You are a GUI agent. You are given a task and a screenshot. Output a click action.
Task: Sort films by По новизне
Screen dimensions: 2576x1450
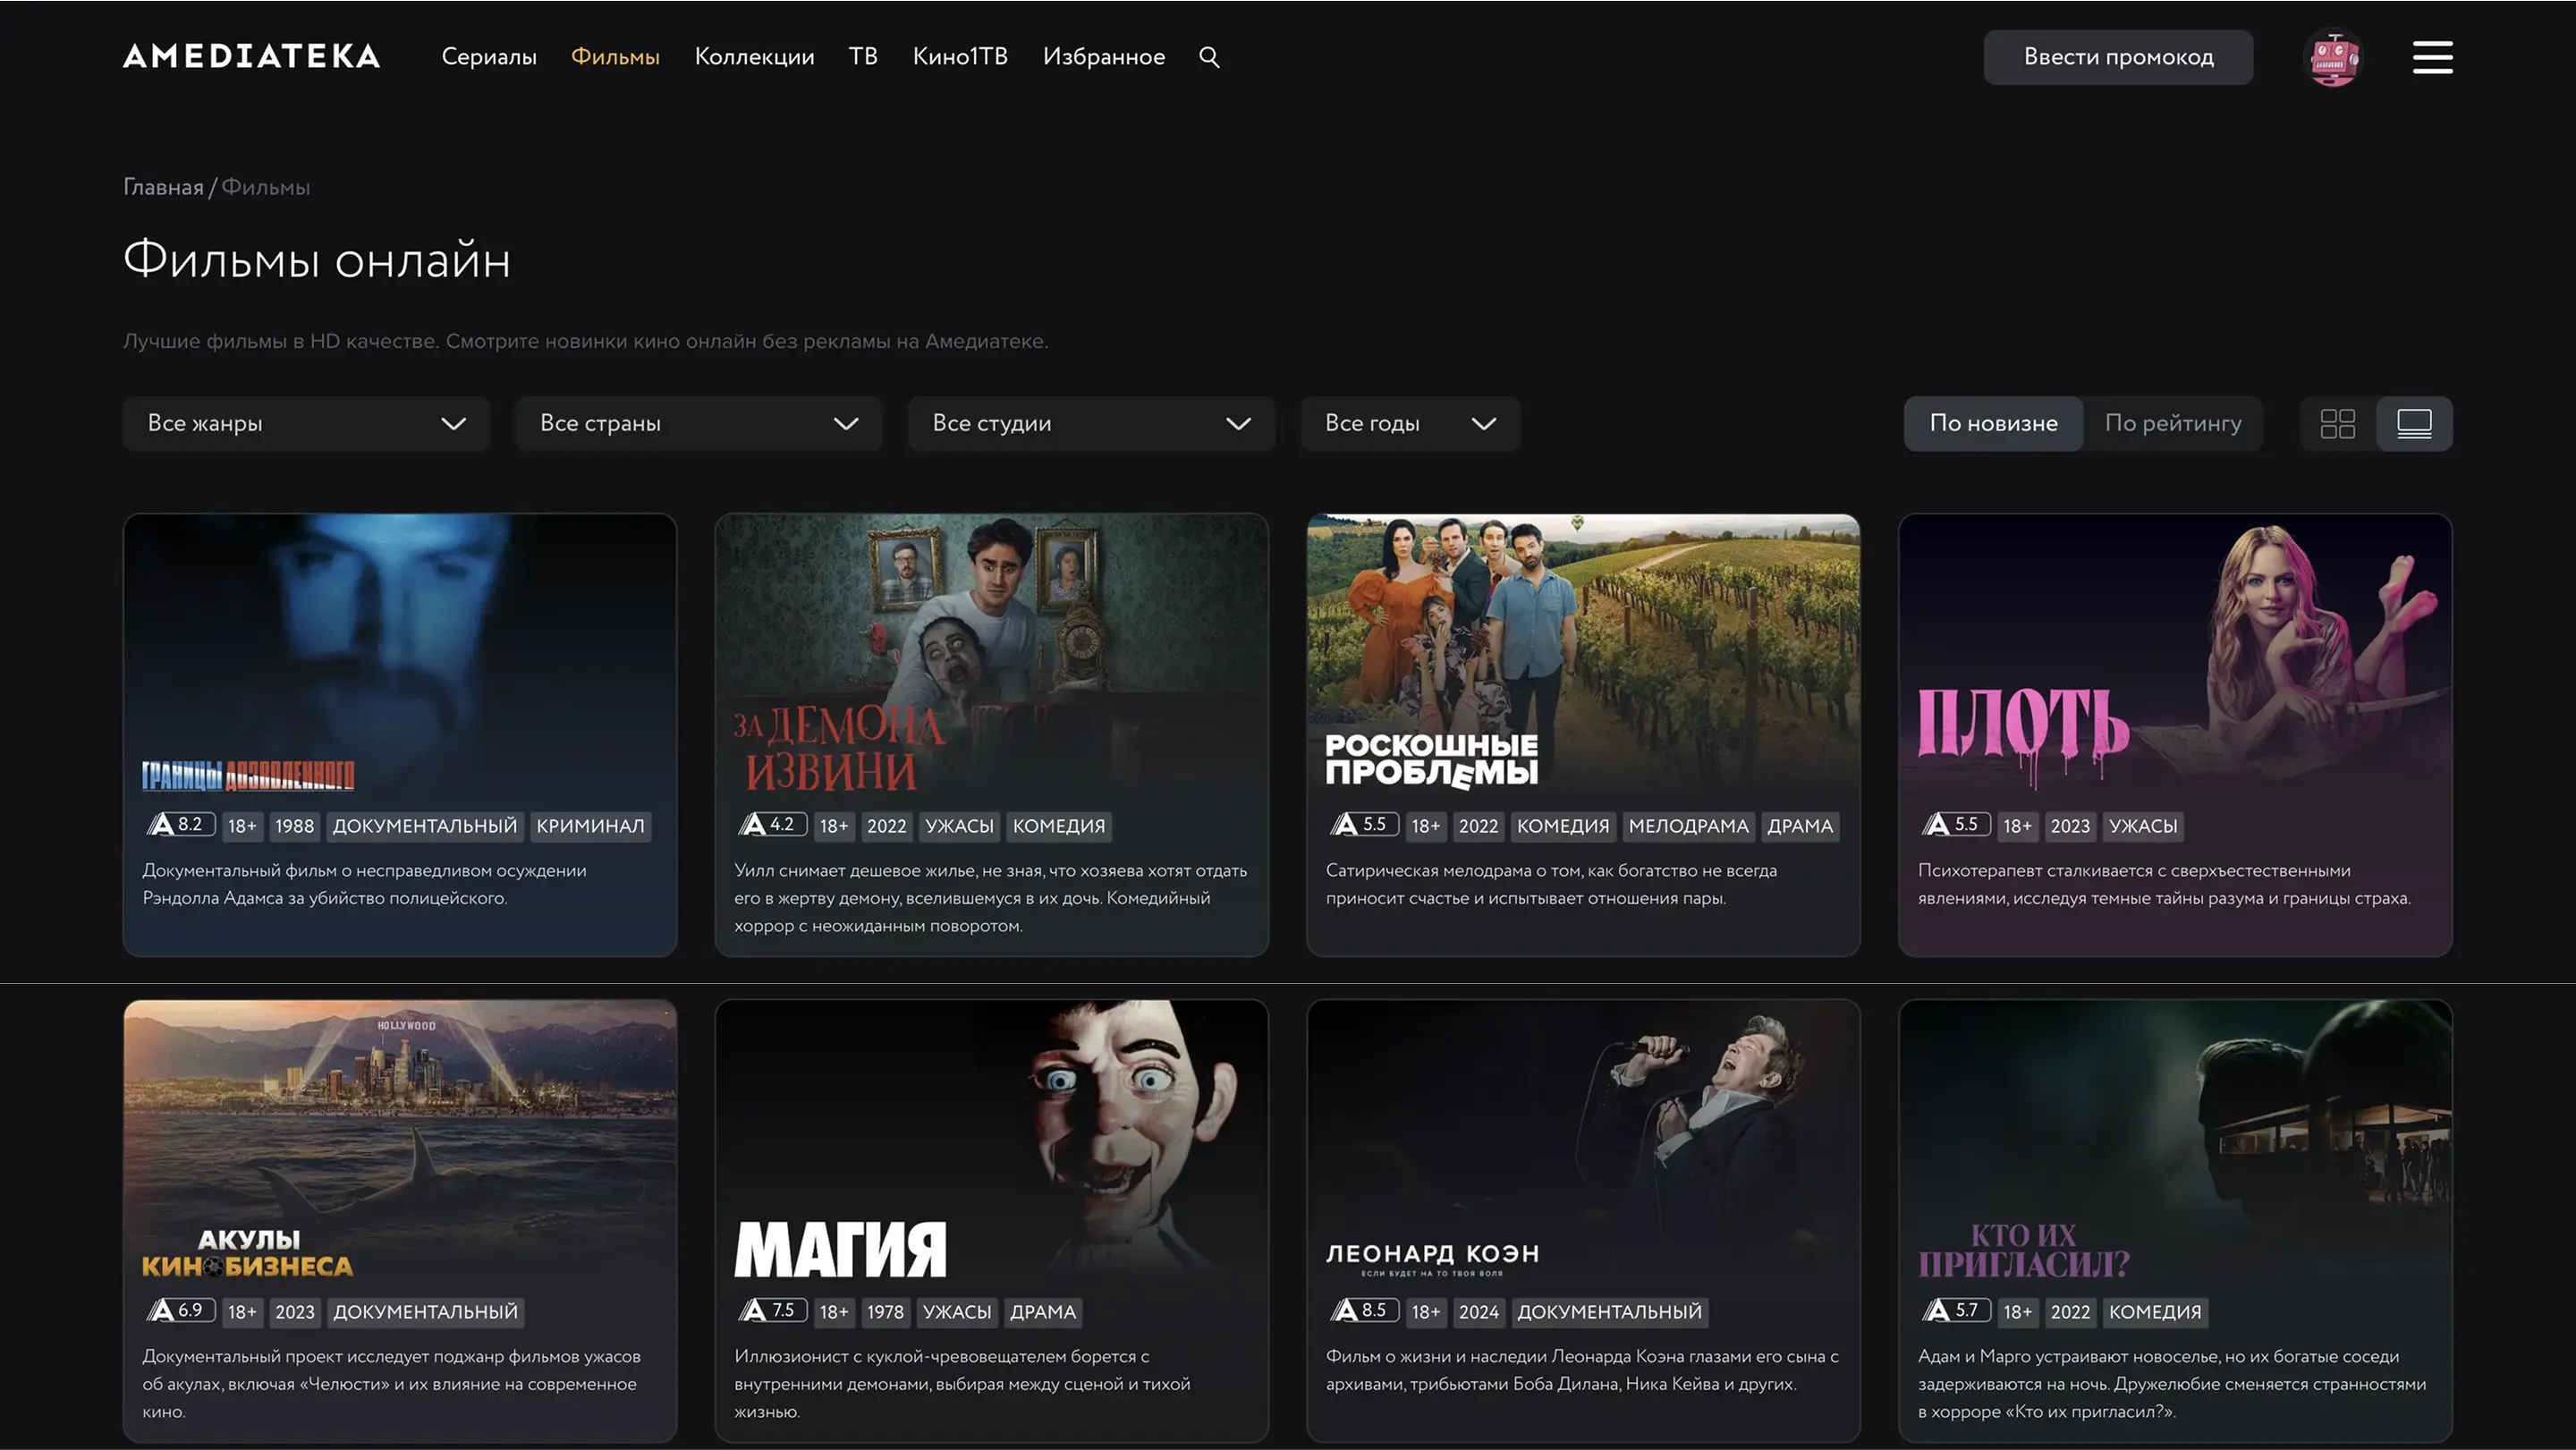pos(1993,423)
